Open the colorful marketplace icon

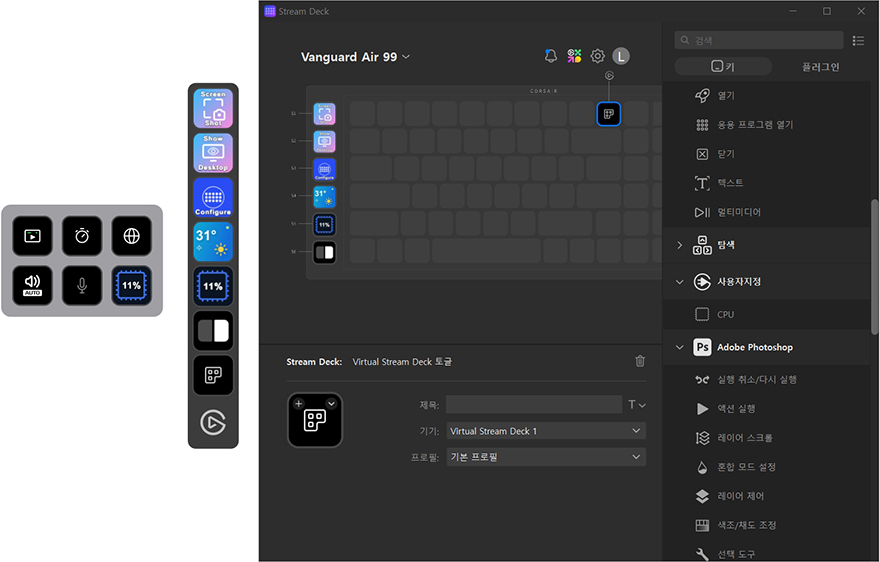574,56
